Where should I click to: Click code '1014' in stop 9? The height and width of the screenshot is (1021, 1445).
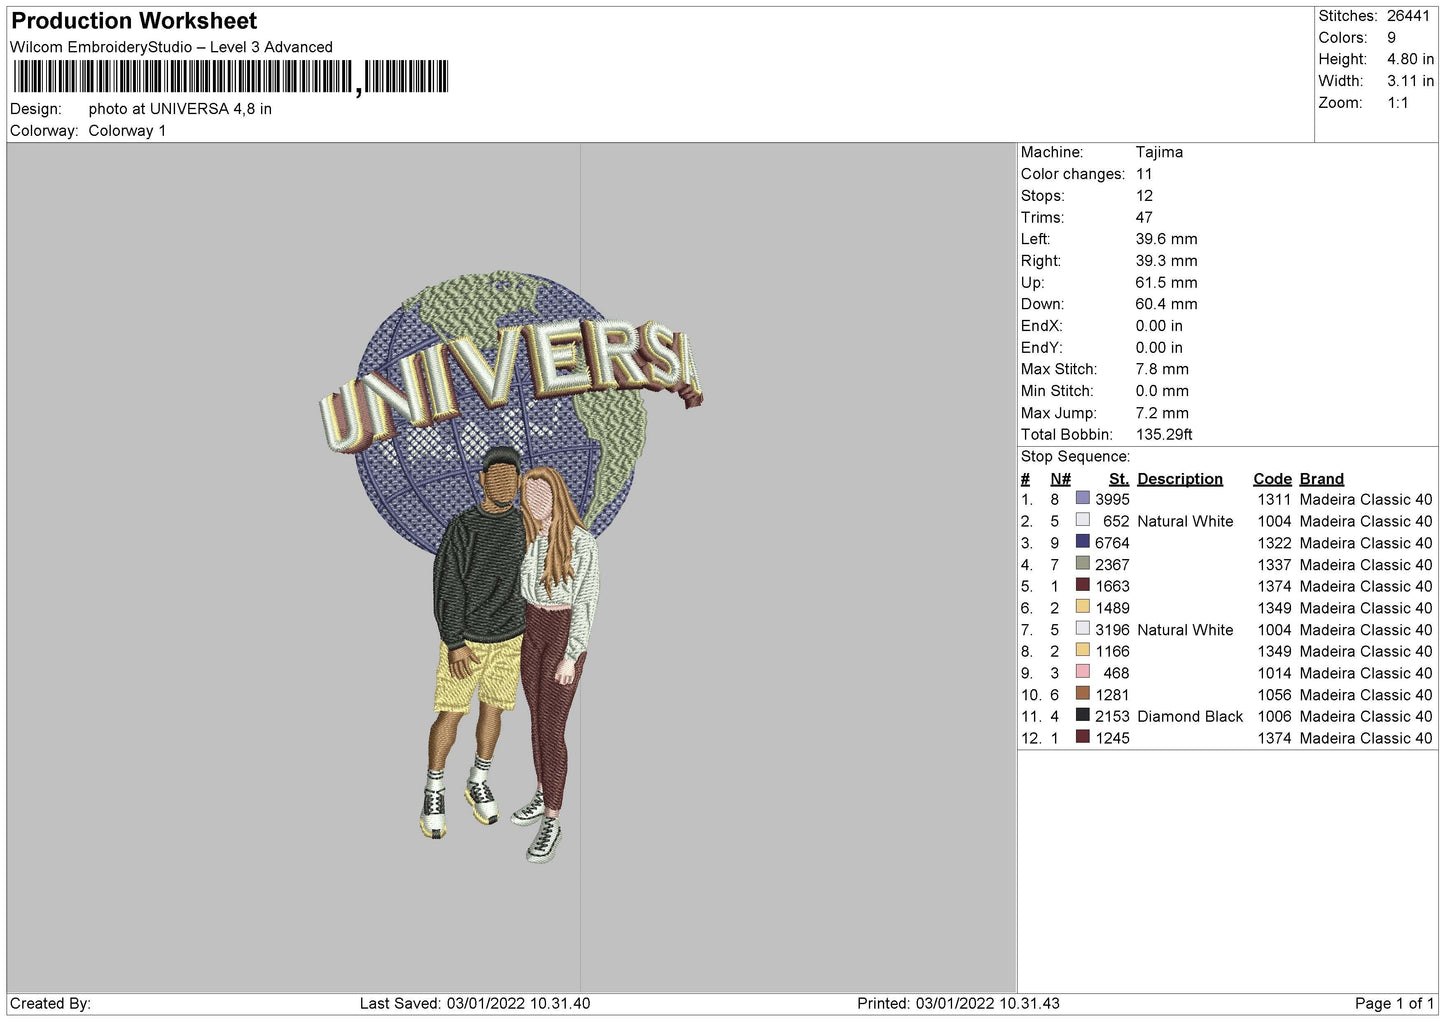1274,673
